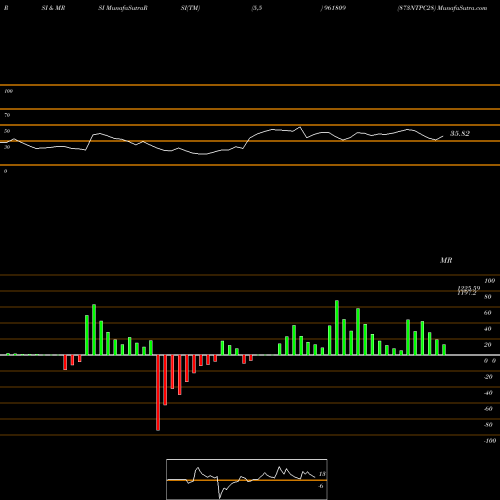Open the mini overview chart at bottom

coord(247,479)
